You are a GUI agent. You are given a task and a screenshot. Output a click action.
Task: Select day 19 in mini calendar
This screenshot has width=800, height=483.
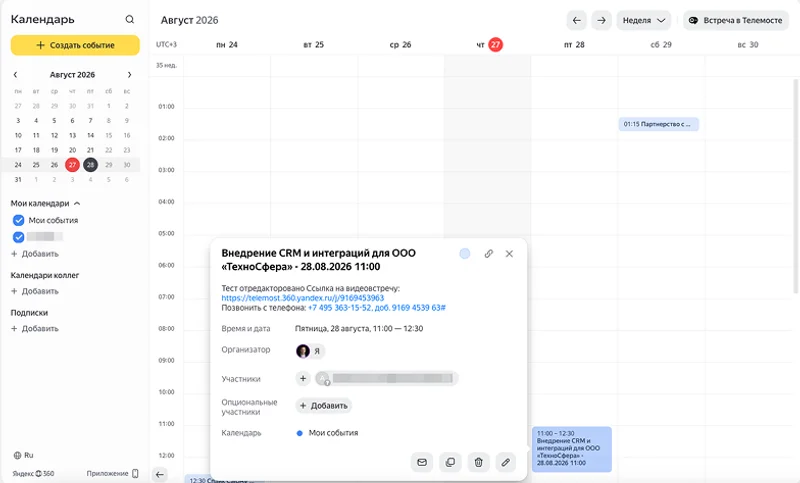(54, 150)
